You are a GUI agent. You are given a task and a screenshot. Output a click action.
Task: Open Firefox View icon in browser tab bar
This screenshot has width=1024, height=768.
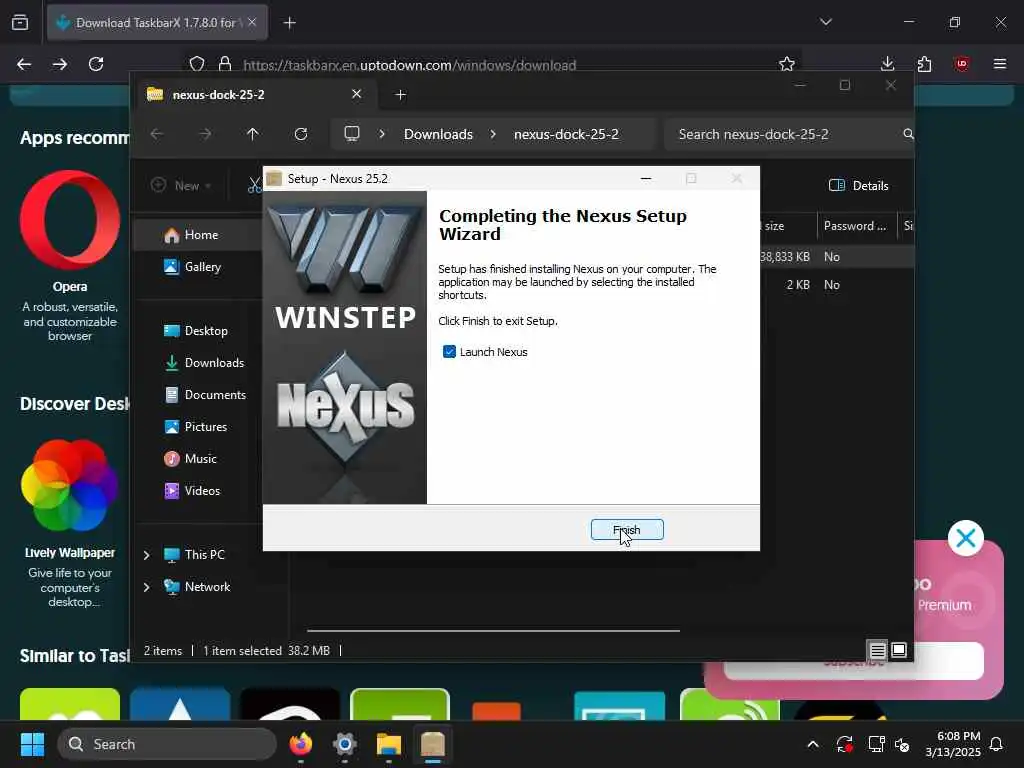[20, 23]
